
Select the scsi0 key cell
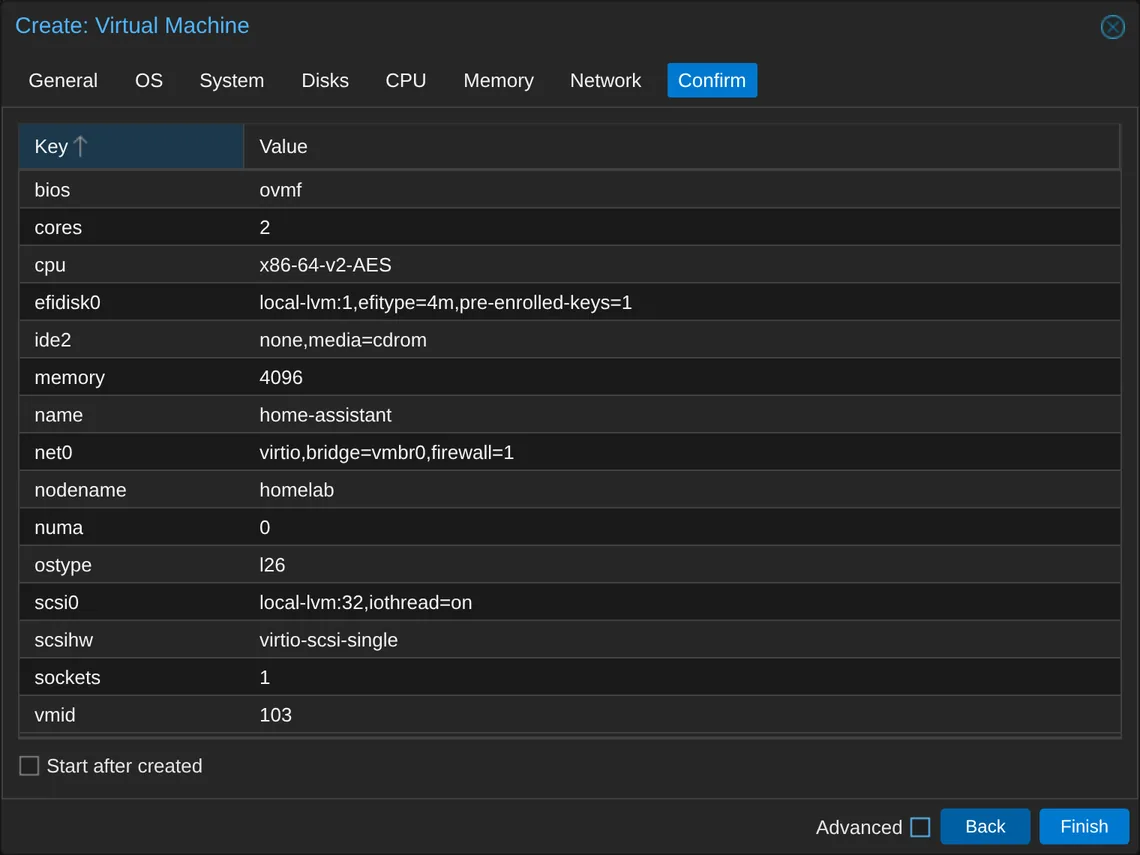point(131,603)
